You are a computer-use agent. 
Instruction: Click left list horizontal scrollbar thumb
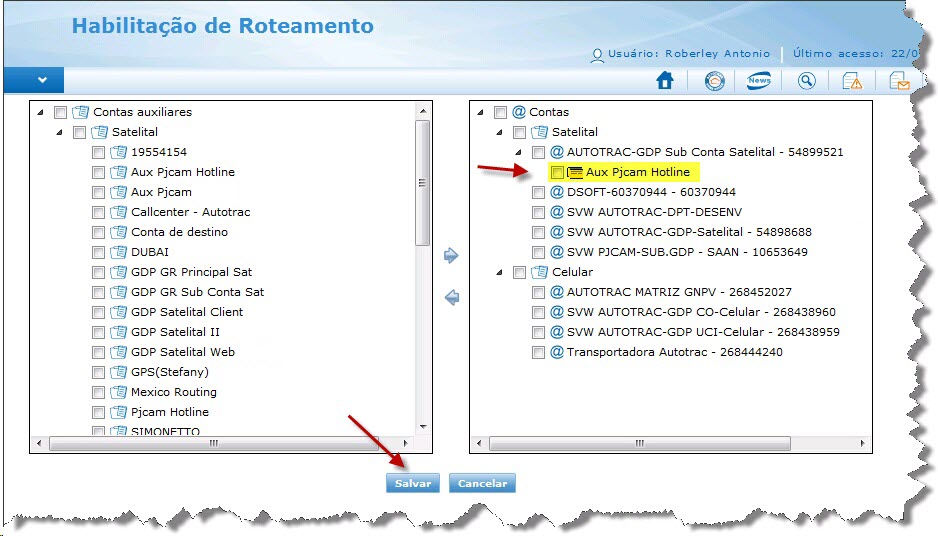(213, 443)
